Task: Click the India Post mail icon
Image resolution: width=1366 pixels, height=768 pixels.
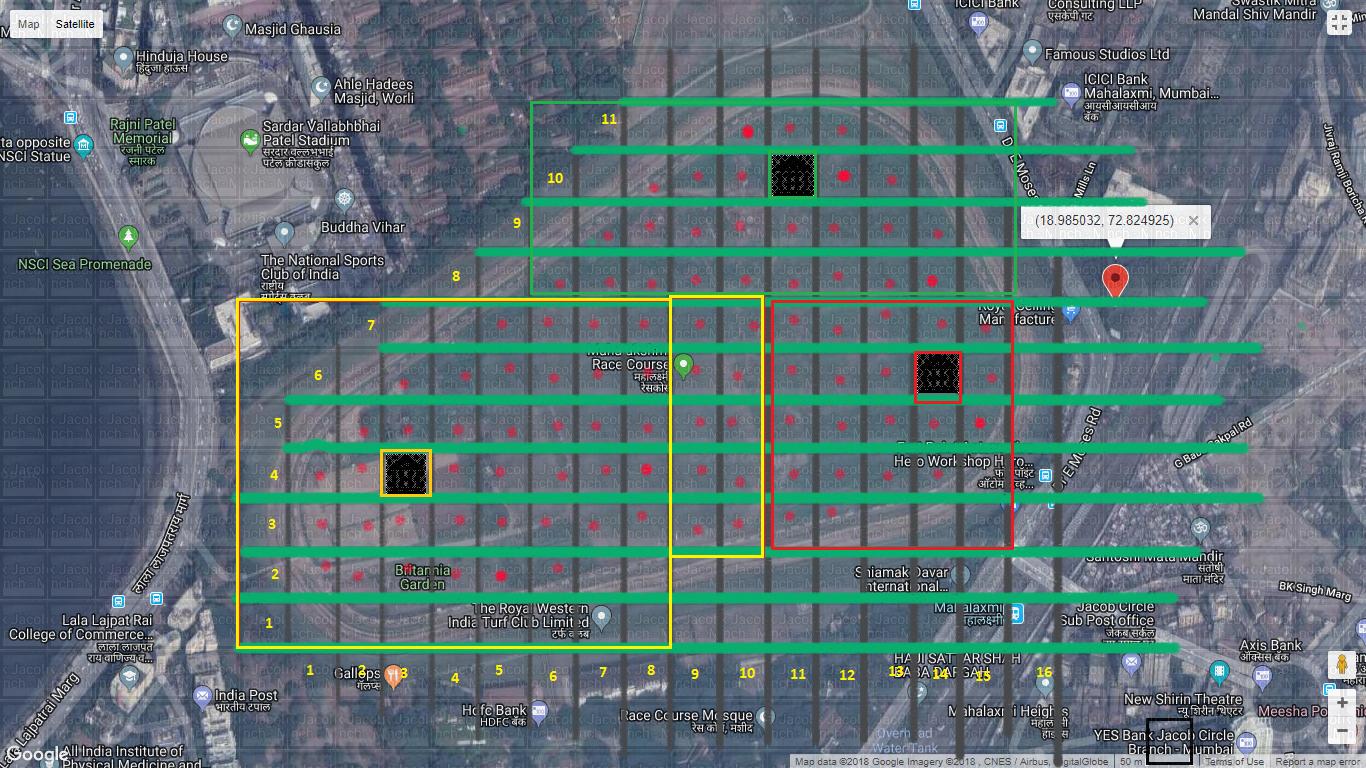Action: (202, 695)
